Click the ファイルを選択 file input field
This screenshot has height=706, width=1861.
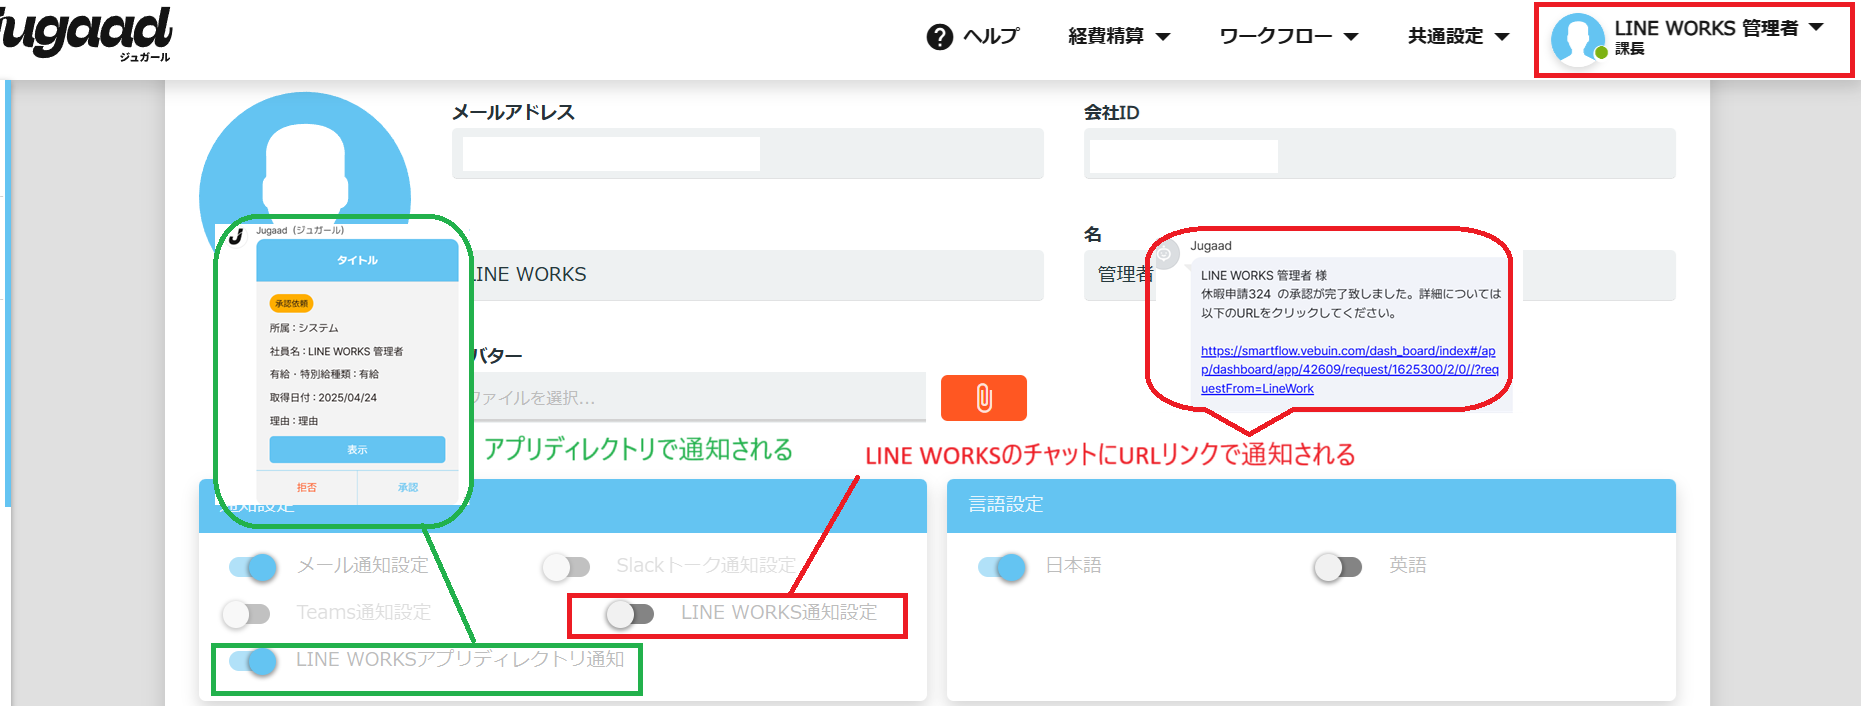tap(697, 398)
